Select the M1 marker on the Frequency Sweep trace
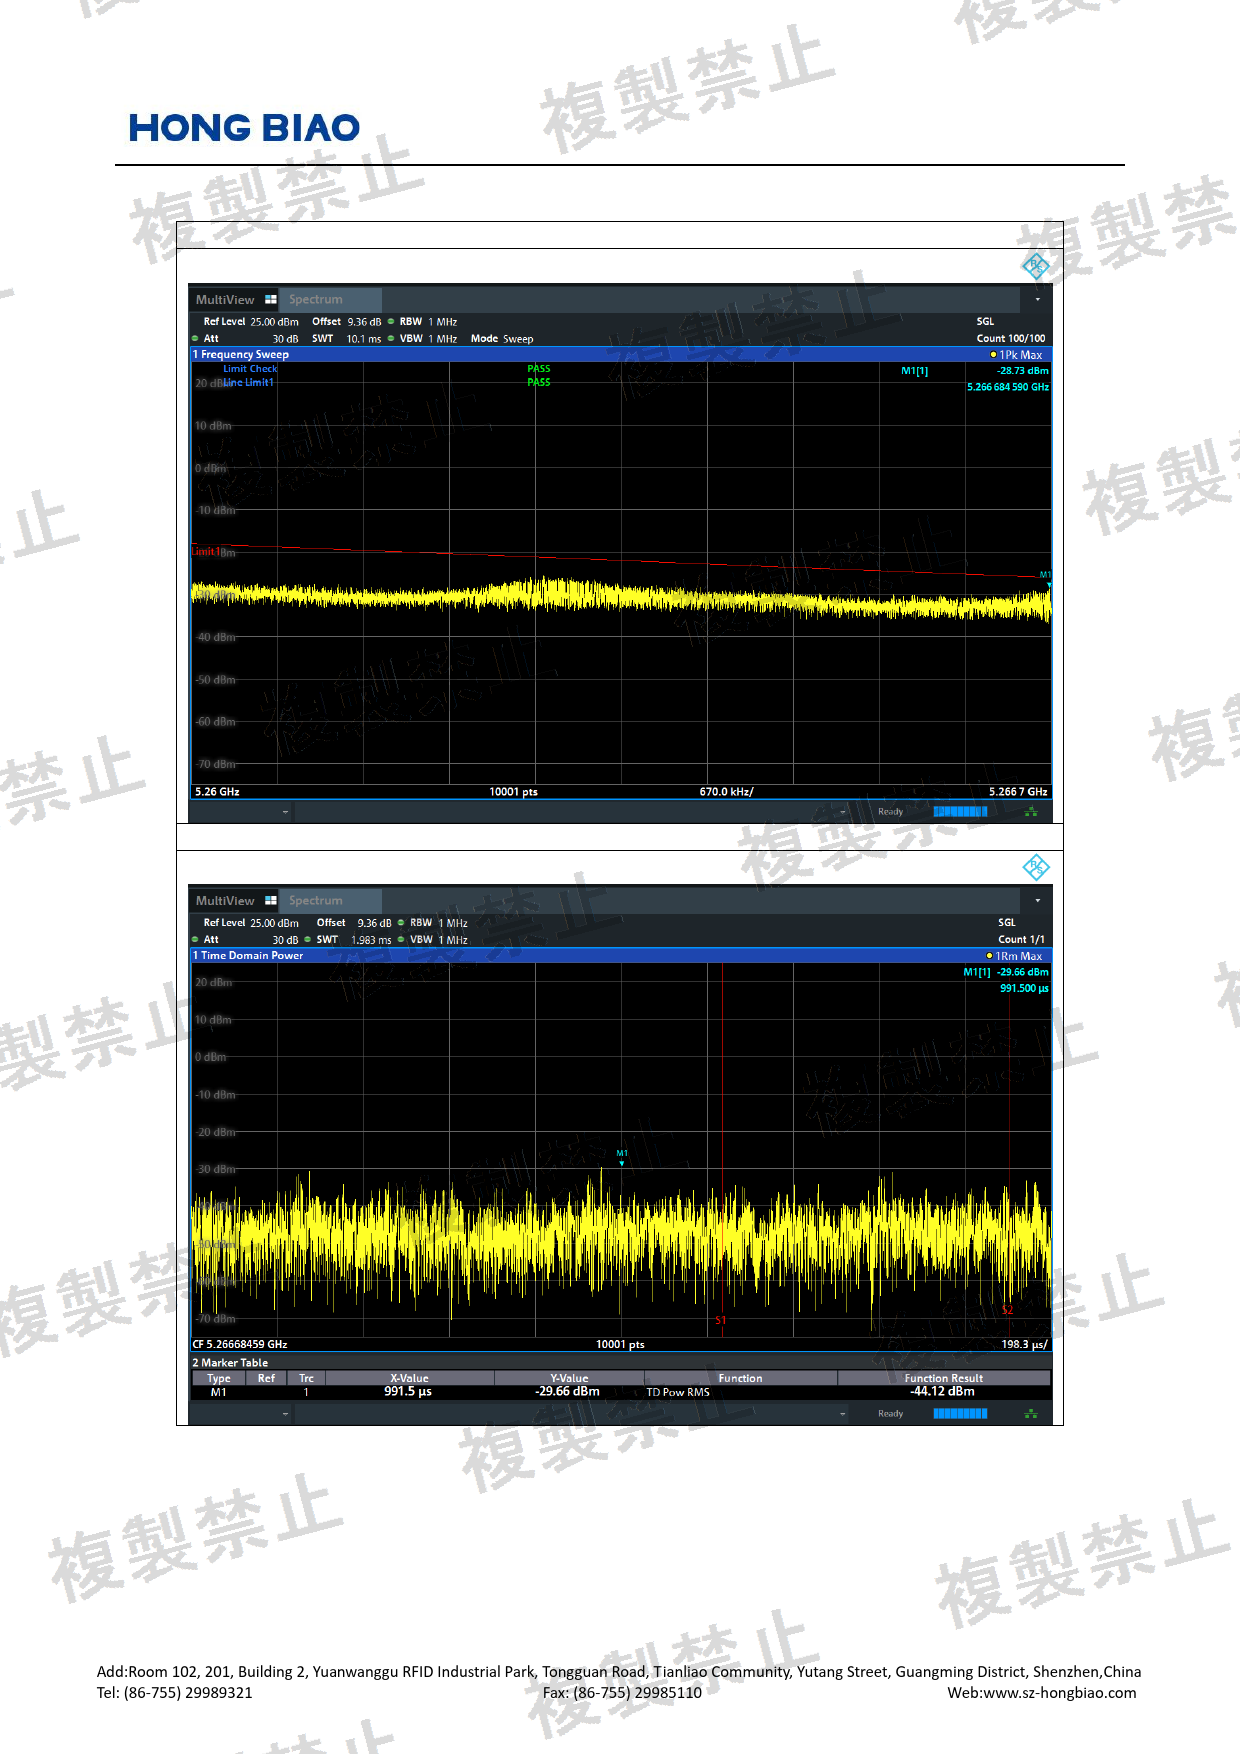 point(1046,578)
